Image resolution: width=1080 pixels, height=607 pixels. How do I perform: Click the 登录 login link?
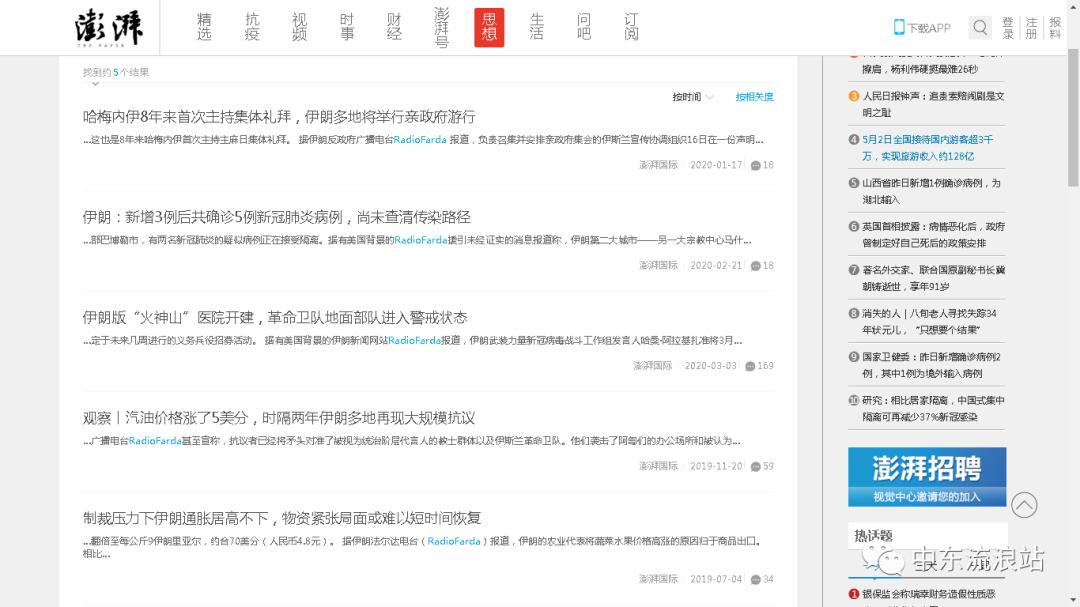[x=1007, y=27]
